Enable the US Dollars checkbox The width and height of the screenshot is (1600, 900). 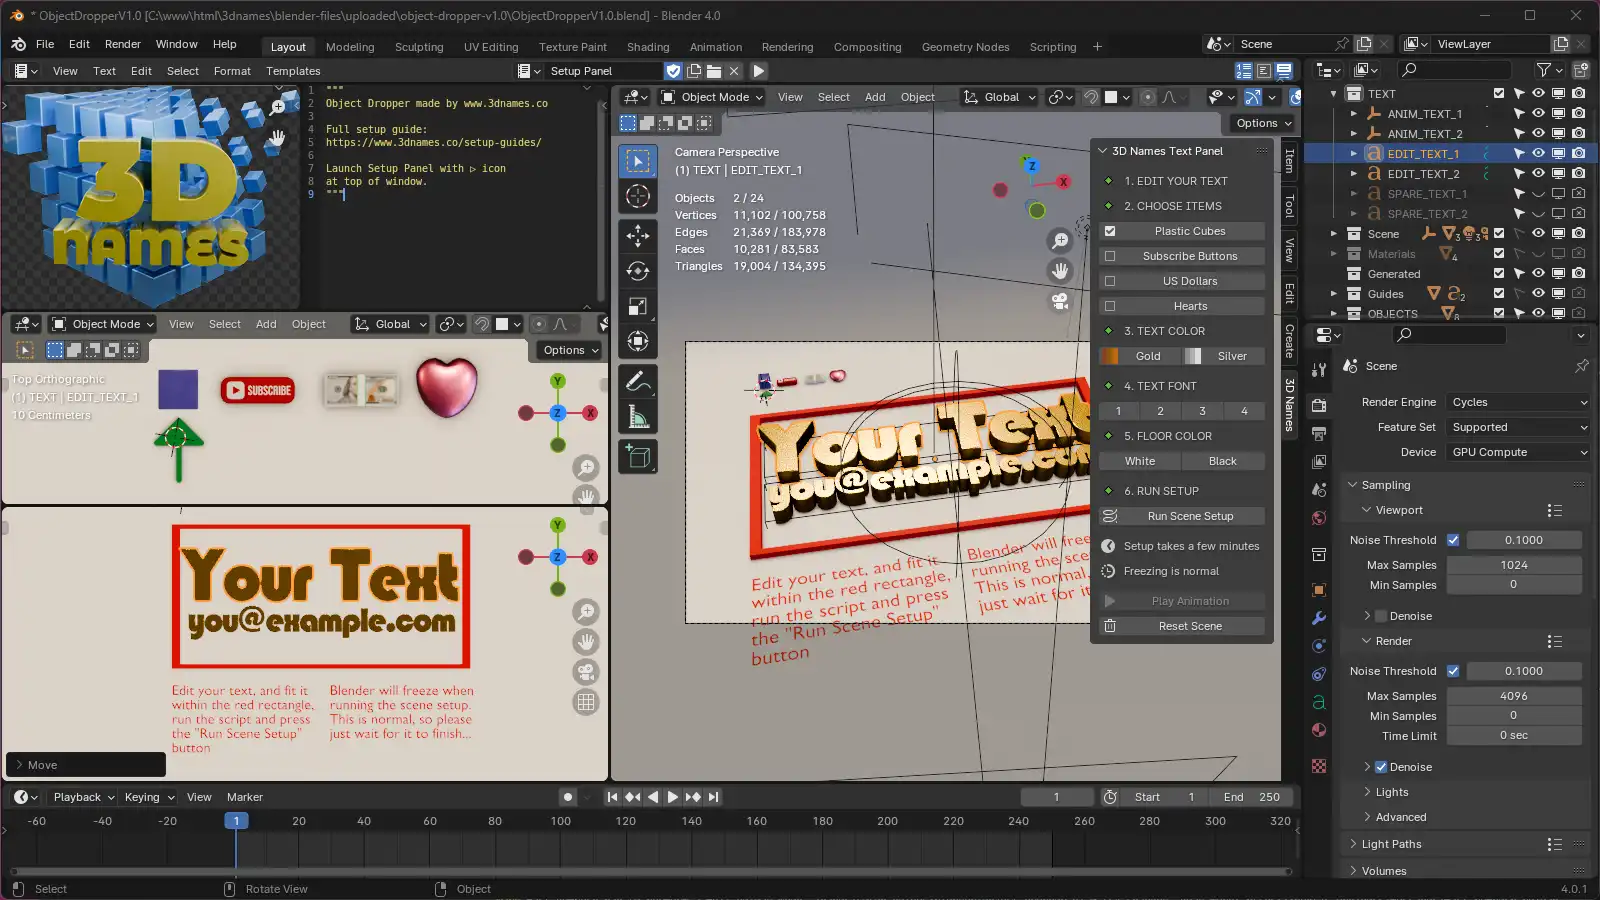1109,281
